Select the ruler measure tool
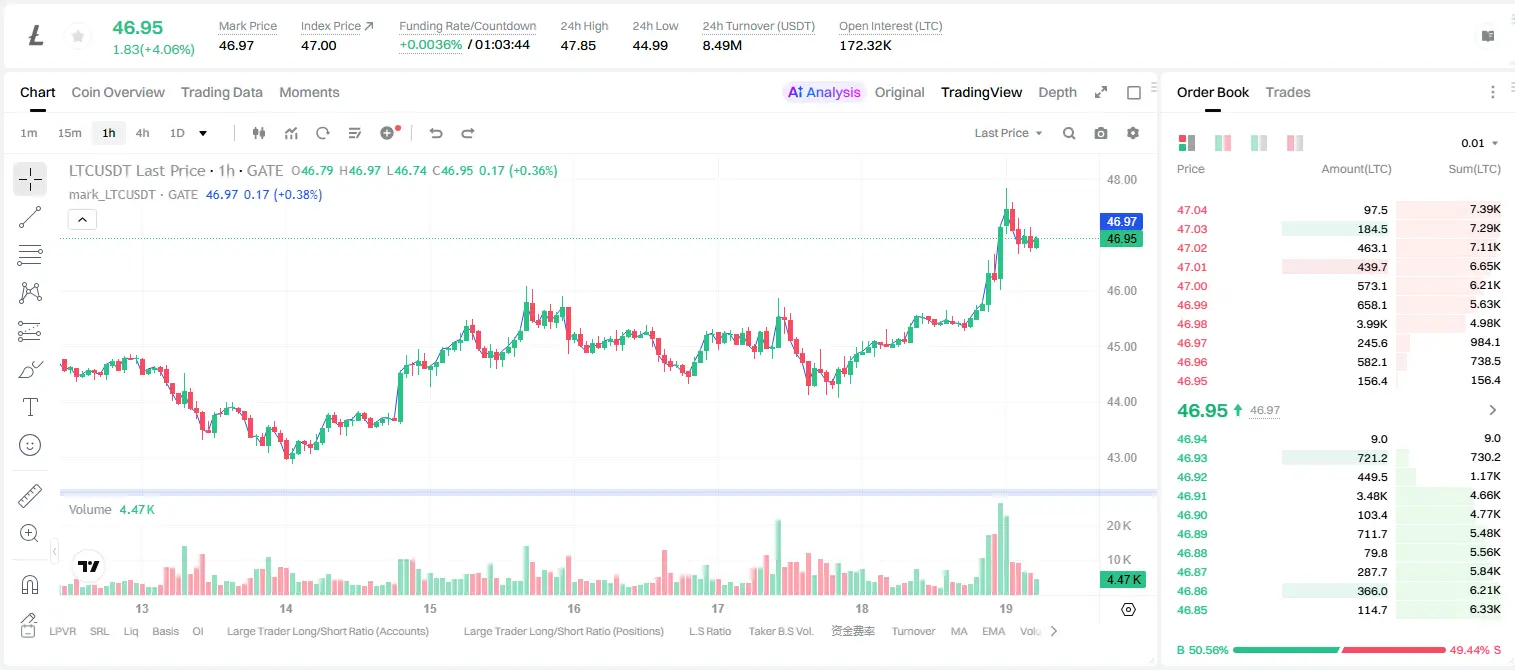Image resolution: width=1515 pixels, height=670 pixels. 30,496
